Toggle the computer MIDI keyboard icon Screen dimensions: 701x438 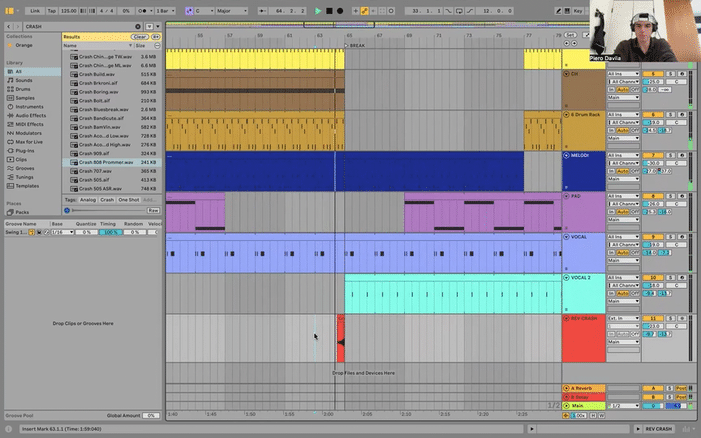tap(567, 11)
